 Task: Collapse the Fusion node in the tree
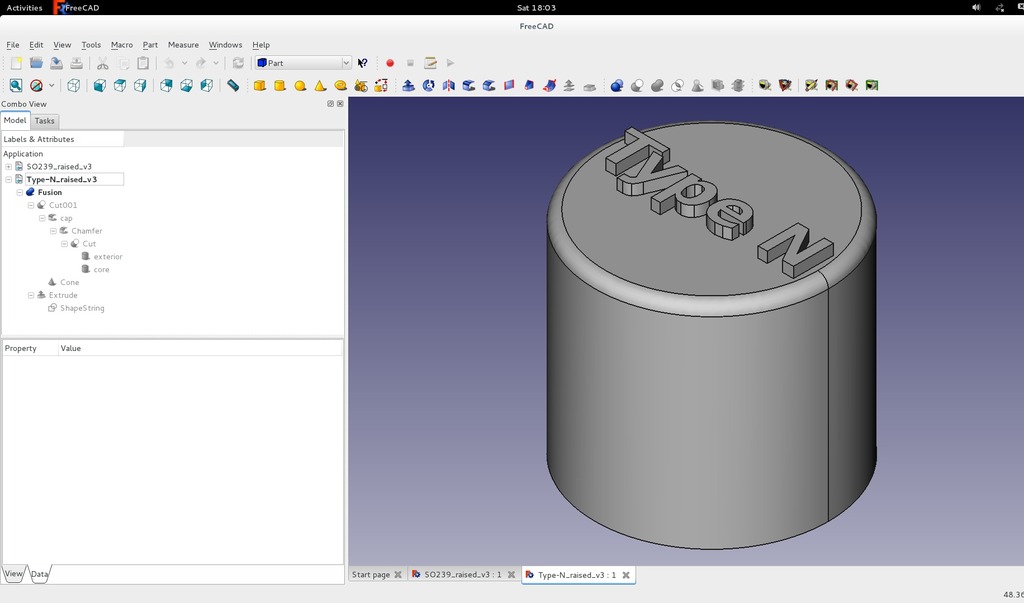click(19, 192)
